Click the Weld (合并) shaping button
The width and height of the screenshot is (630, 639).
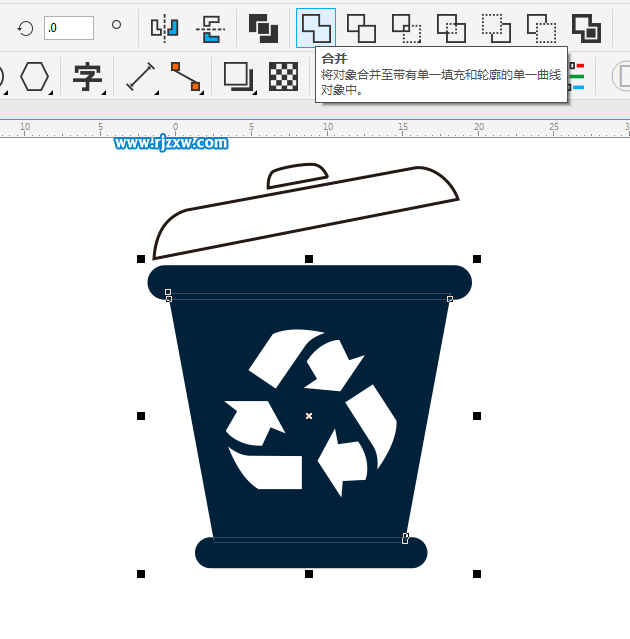coord(315,27)
